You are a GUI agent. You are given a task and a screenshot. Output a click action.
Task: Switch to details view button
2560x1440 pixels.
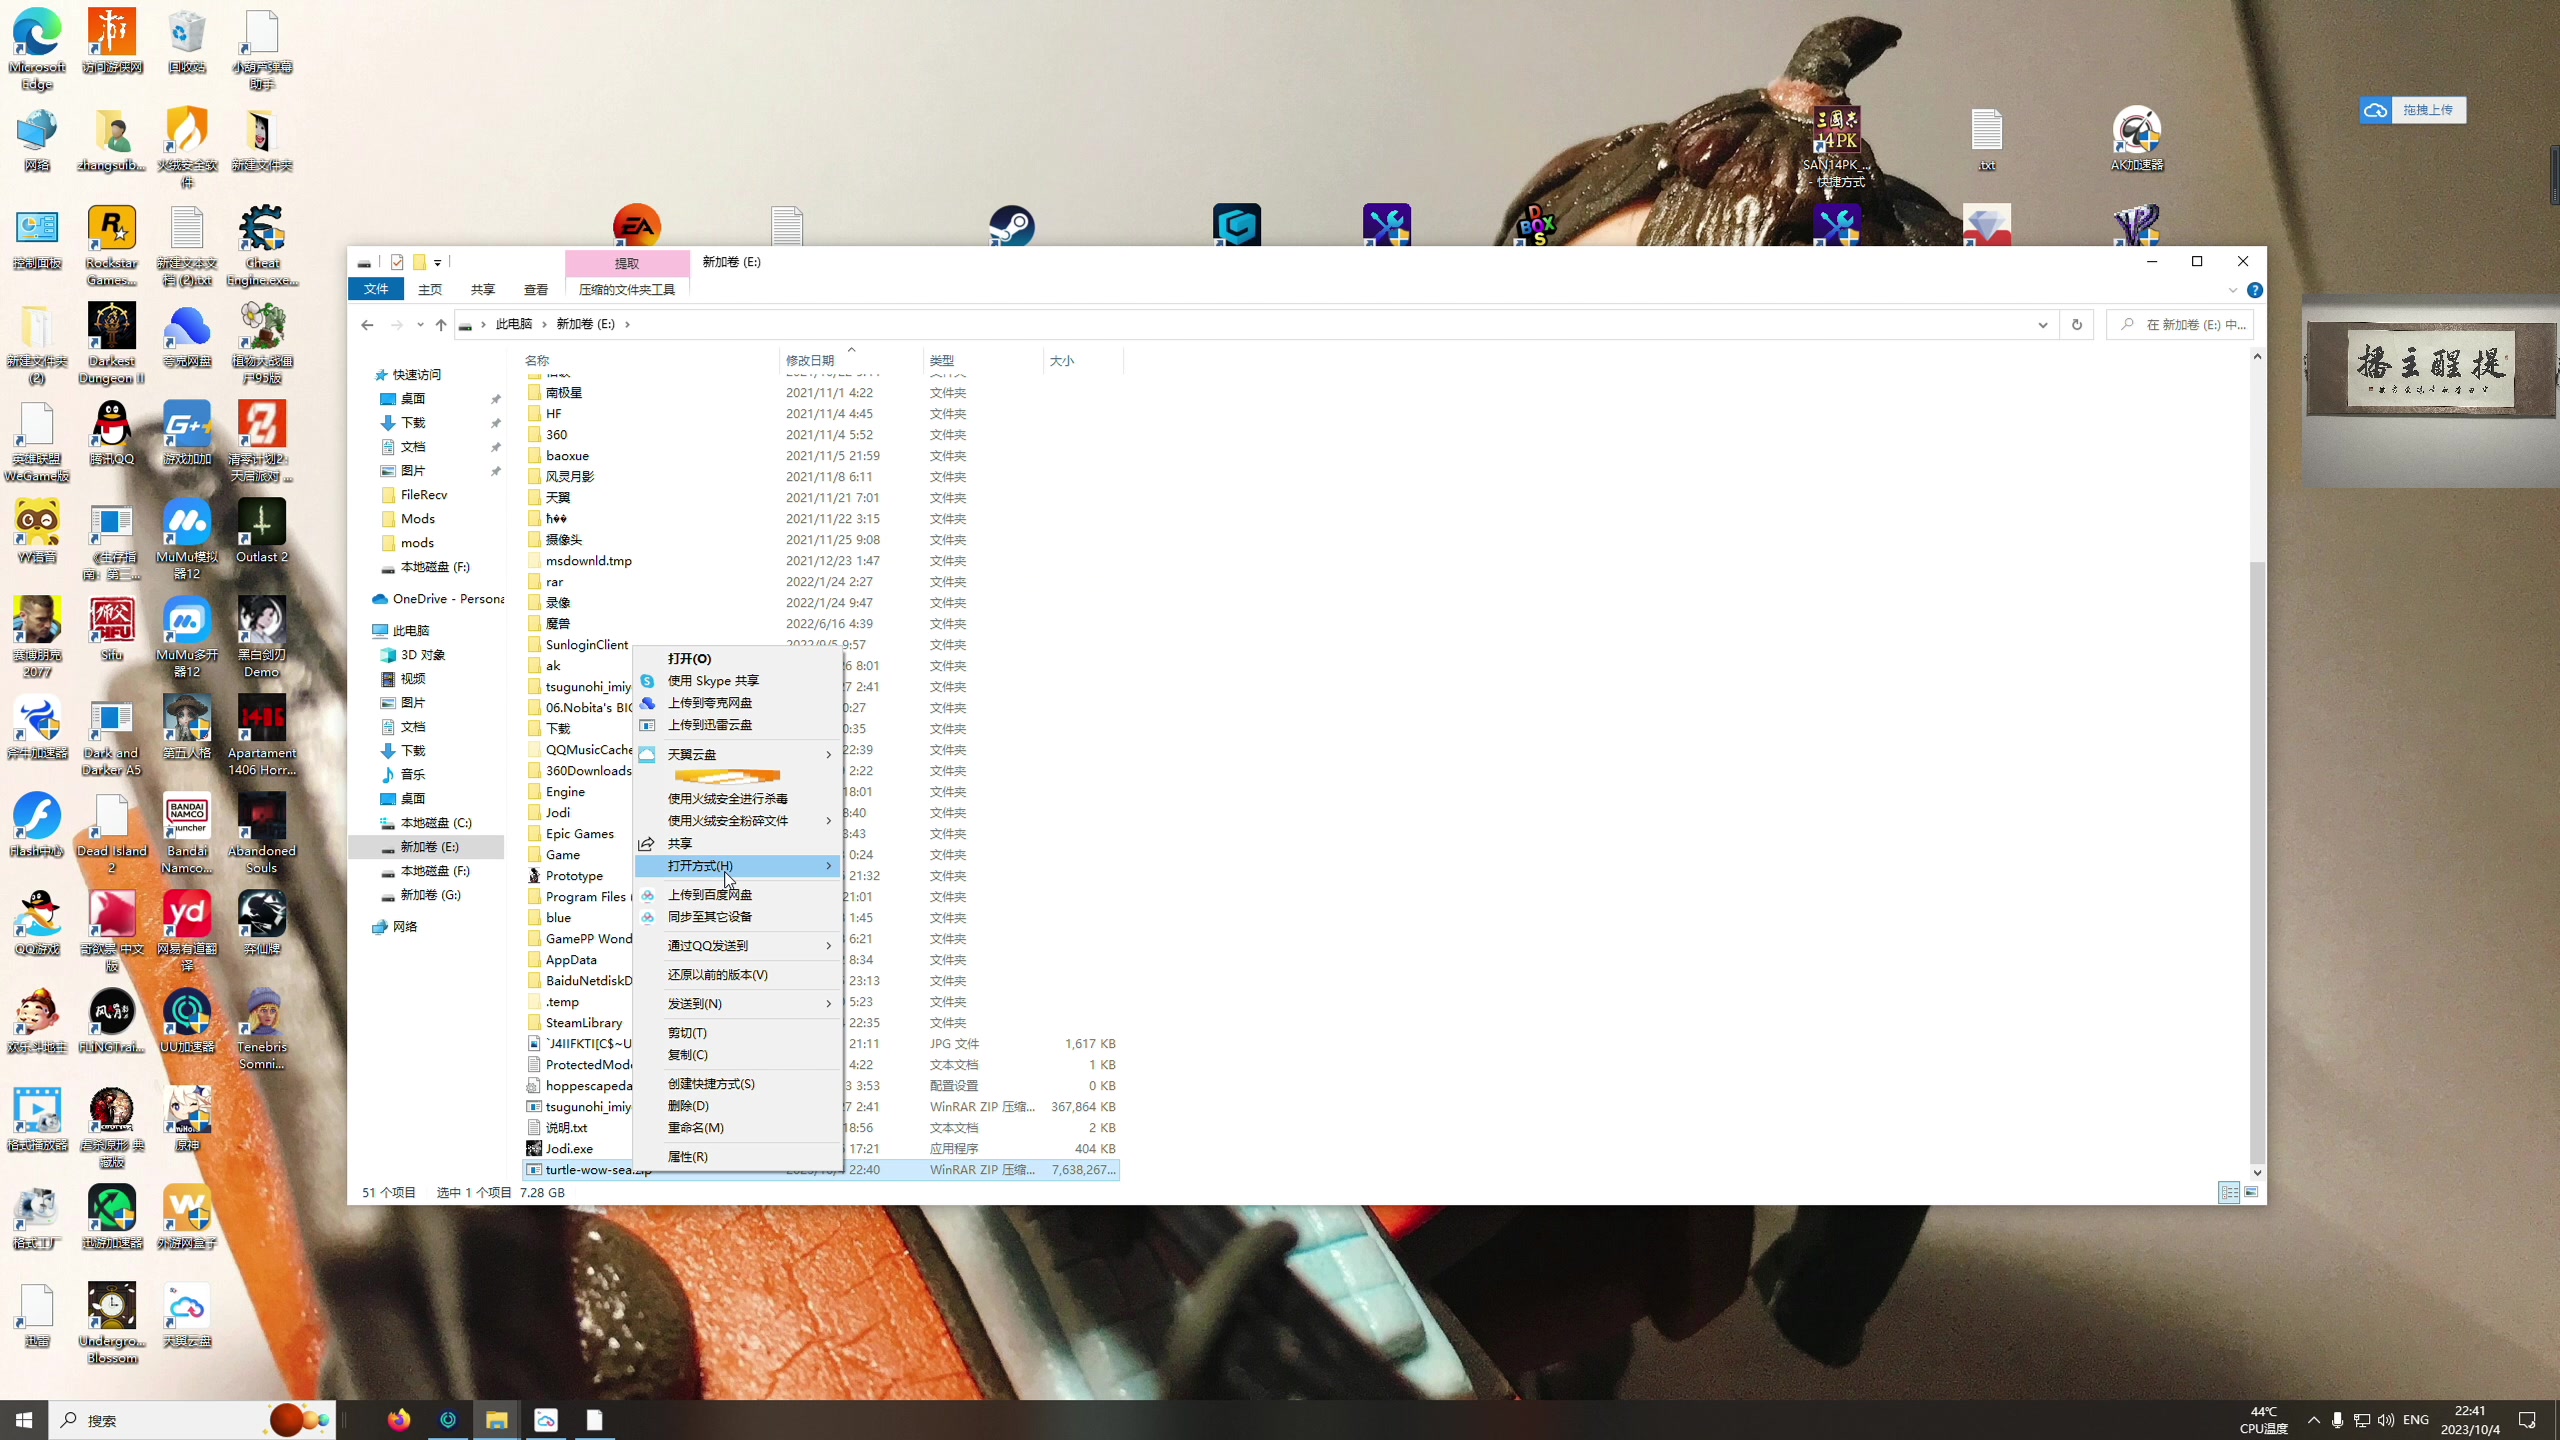click(2229, 1192)
